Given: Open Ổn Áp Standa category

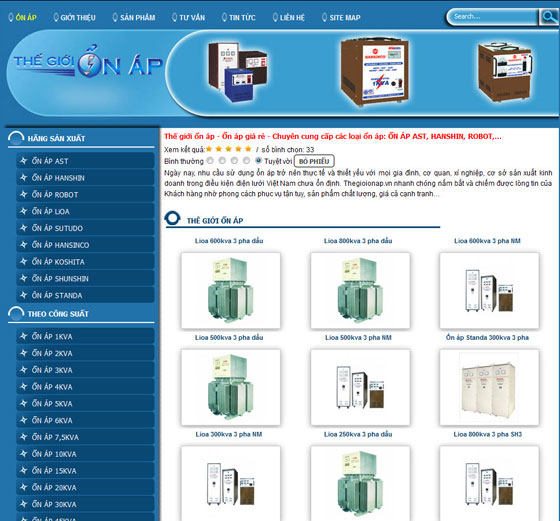Looking at the screenshot, I should point(85,295).
